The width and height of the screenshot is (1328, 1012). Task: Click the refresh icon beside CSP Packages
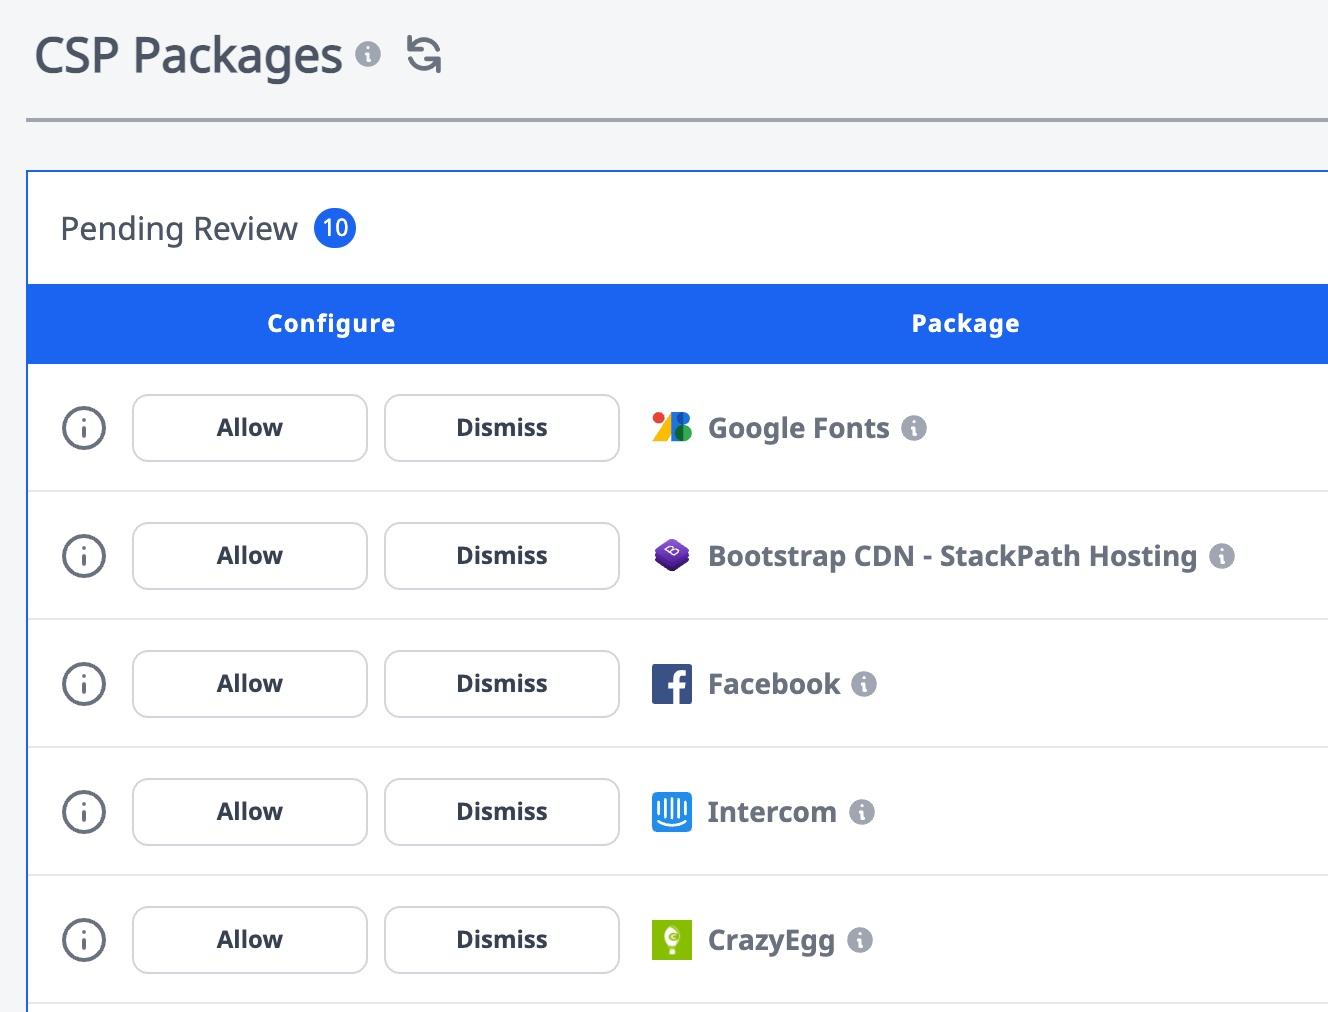tap(424, 54)
